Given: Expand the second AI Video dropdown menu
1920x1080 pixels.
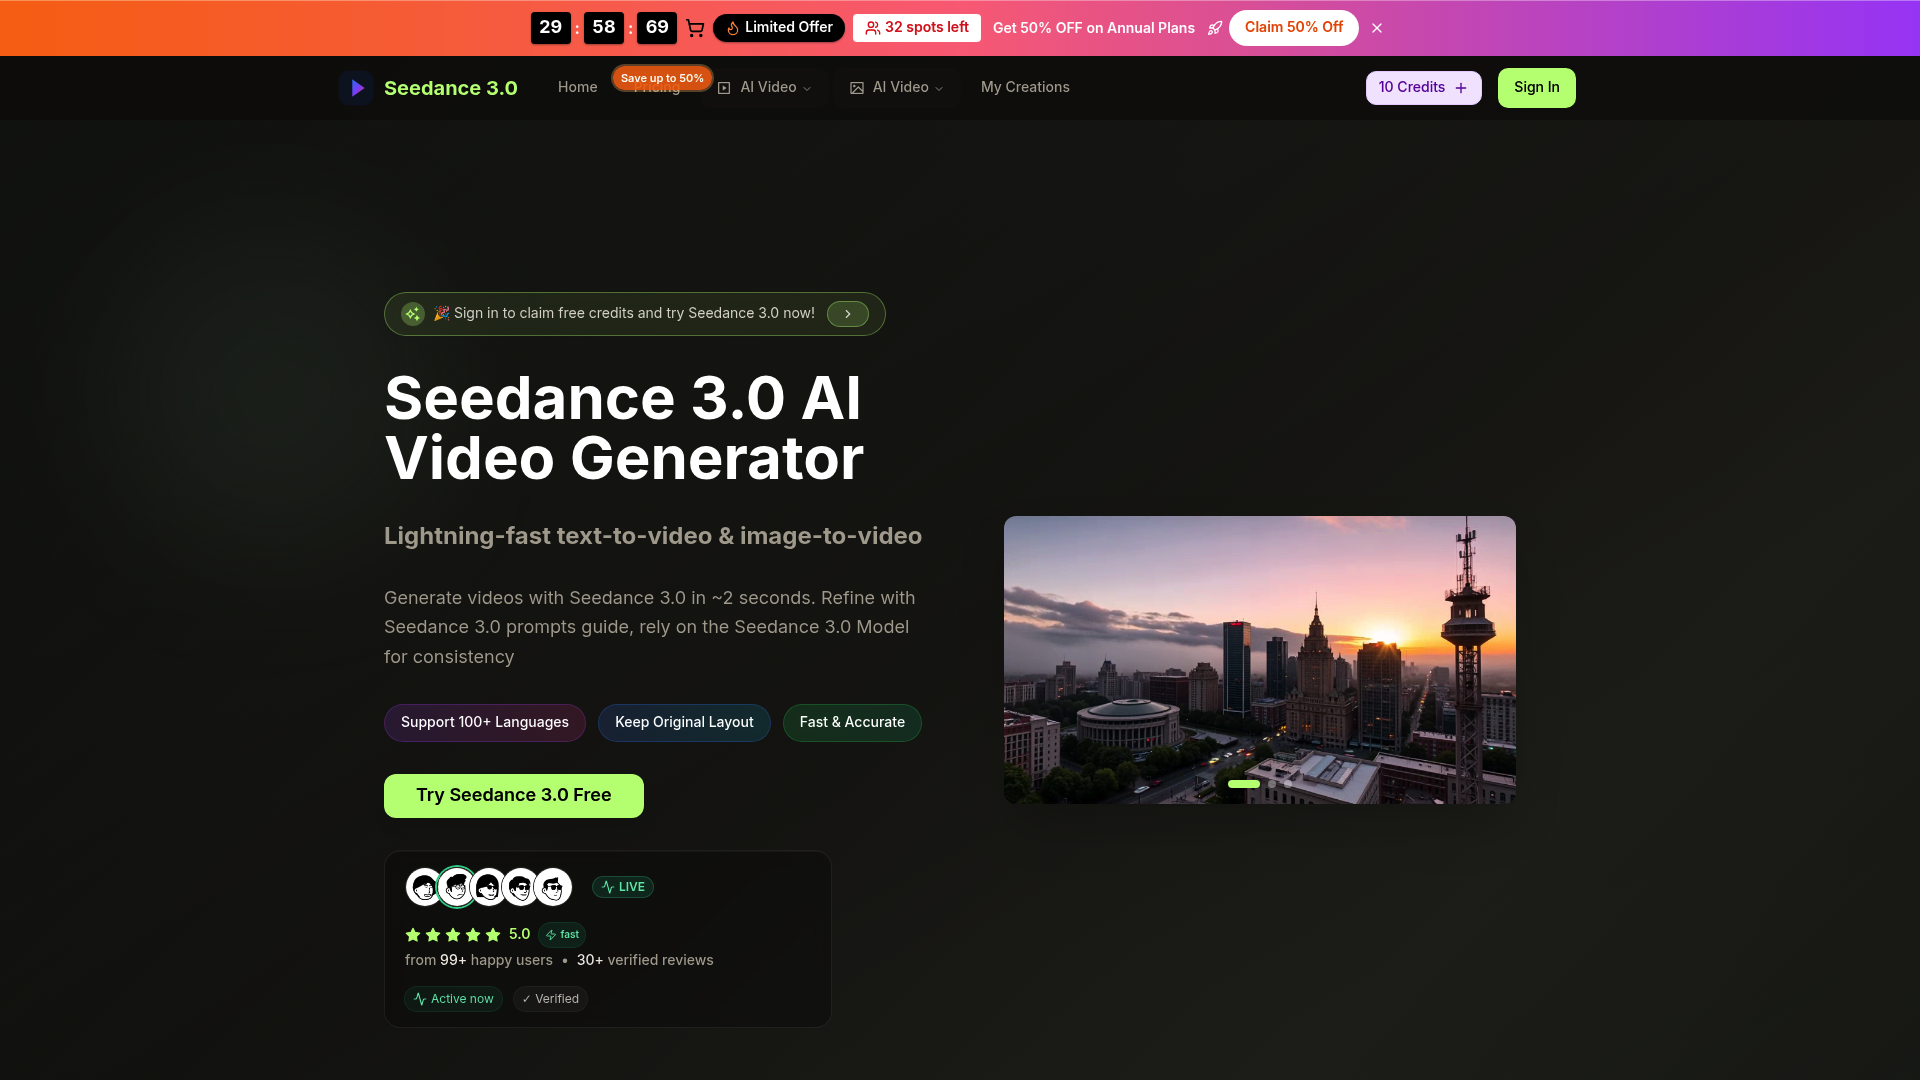Looking at the screenshot, I should pos(939,88).
